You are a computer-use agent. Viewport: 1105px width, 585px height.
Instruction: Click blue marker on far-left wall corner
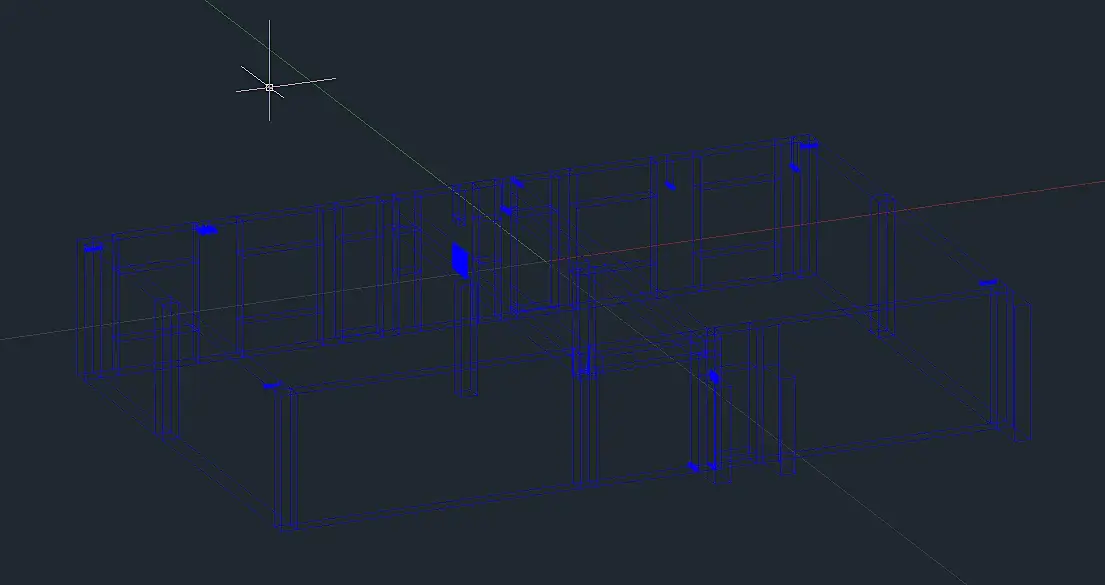[93, 248]
